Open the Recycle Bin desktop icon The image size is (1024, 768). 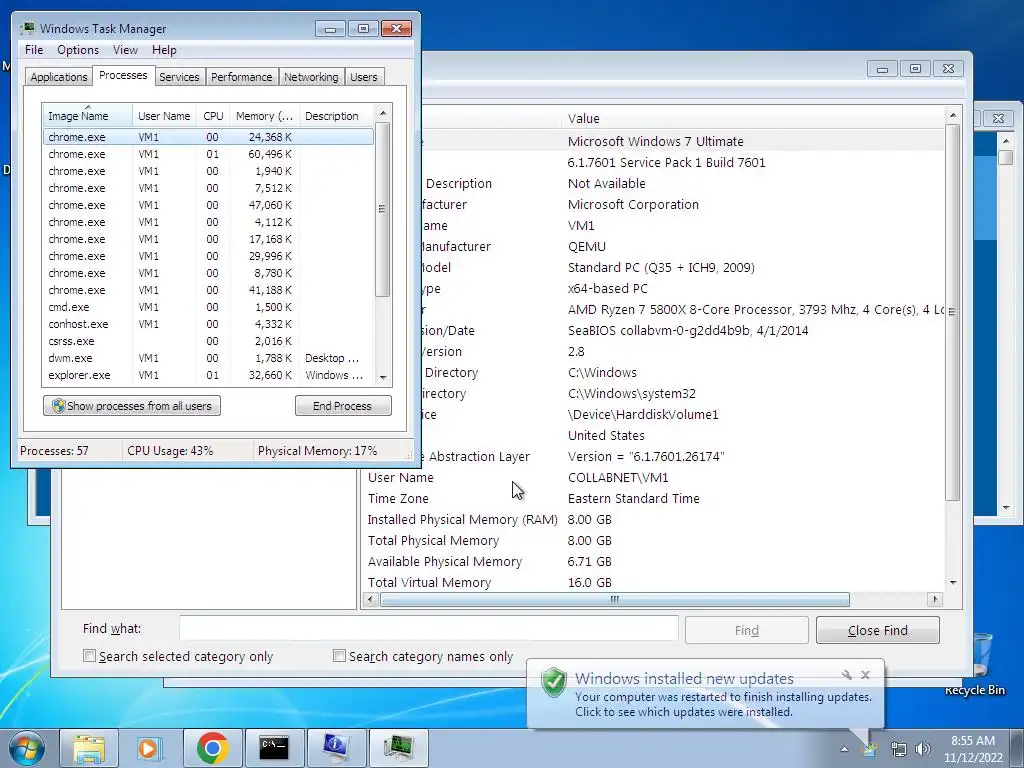[x=975, y=664]
